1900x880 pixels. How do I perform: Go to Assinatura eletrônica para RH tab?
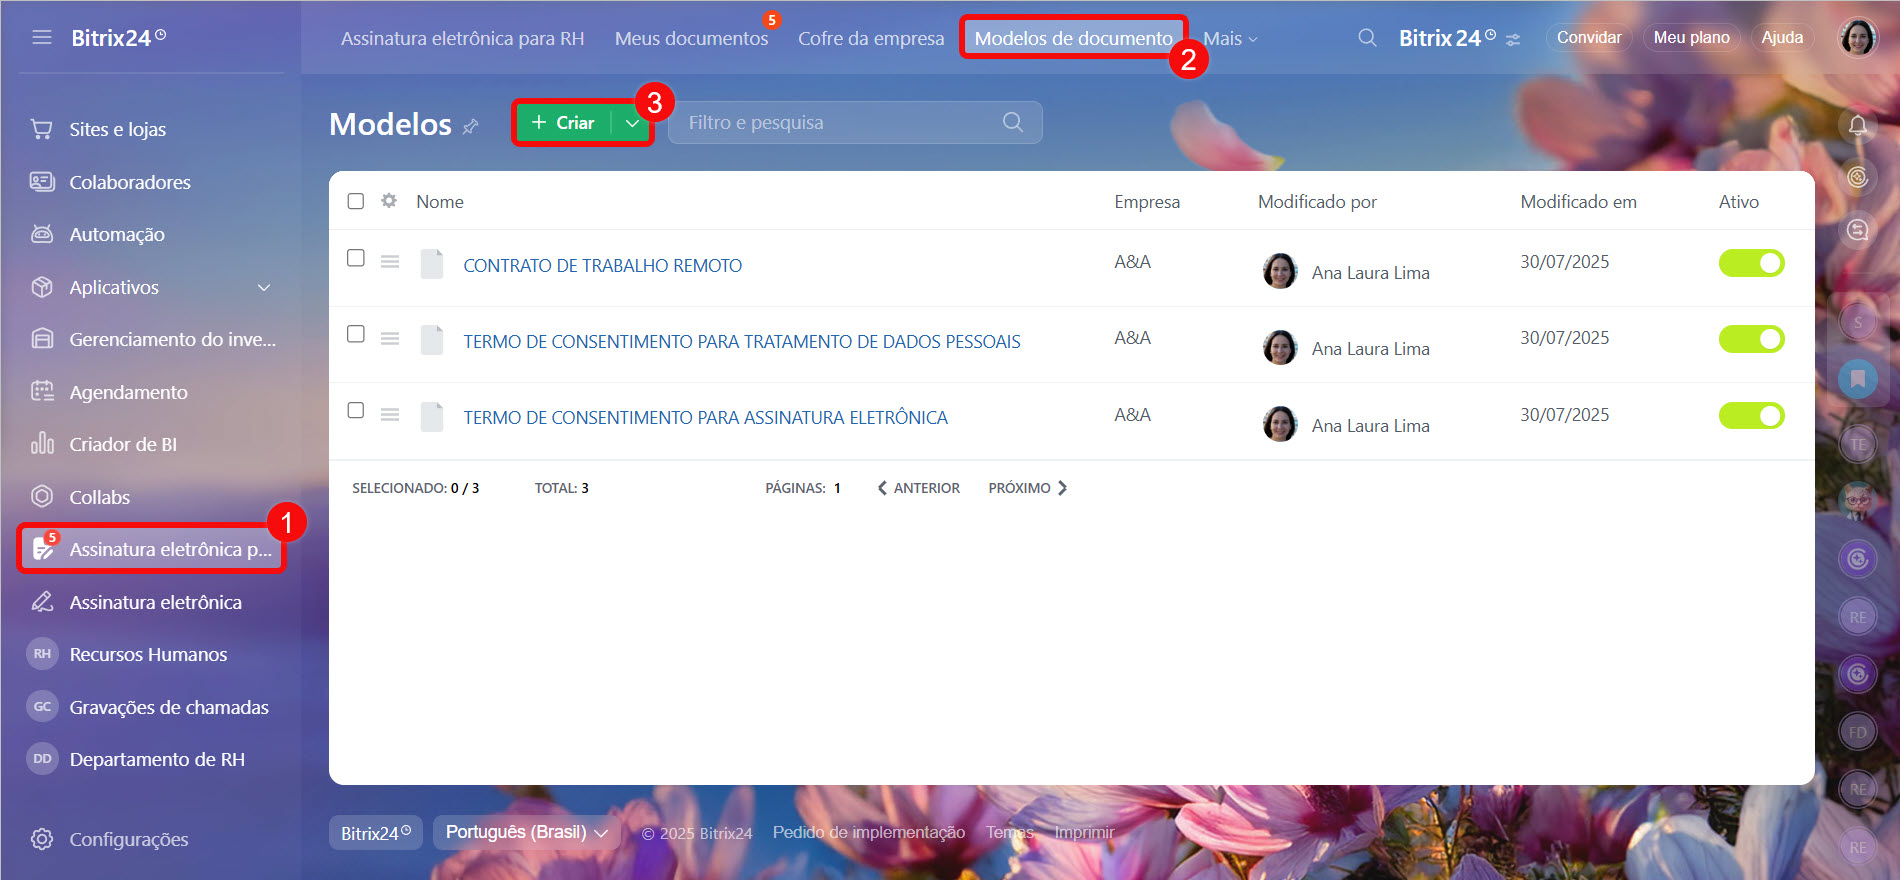point(462,38)
